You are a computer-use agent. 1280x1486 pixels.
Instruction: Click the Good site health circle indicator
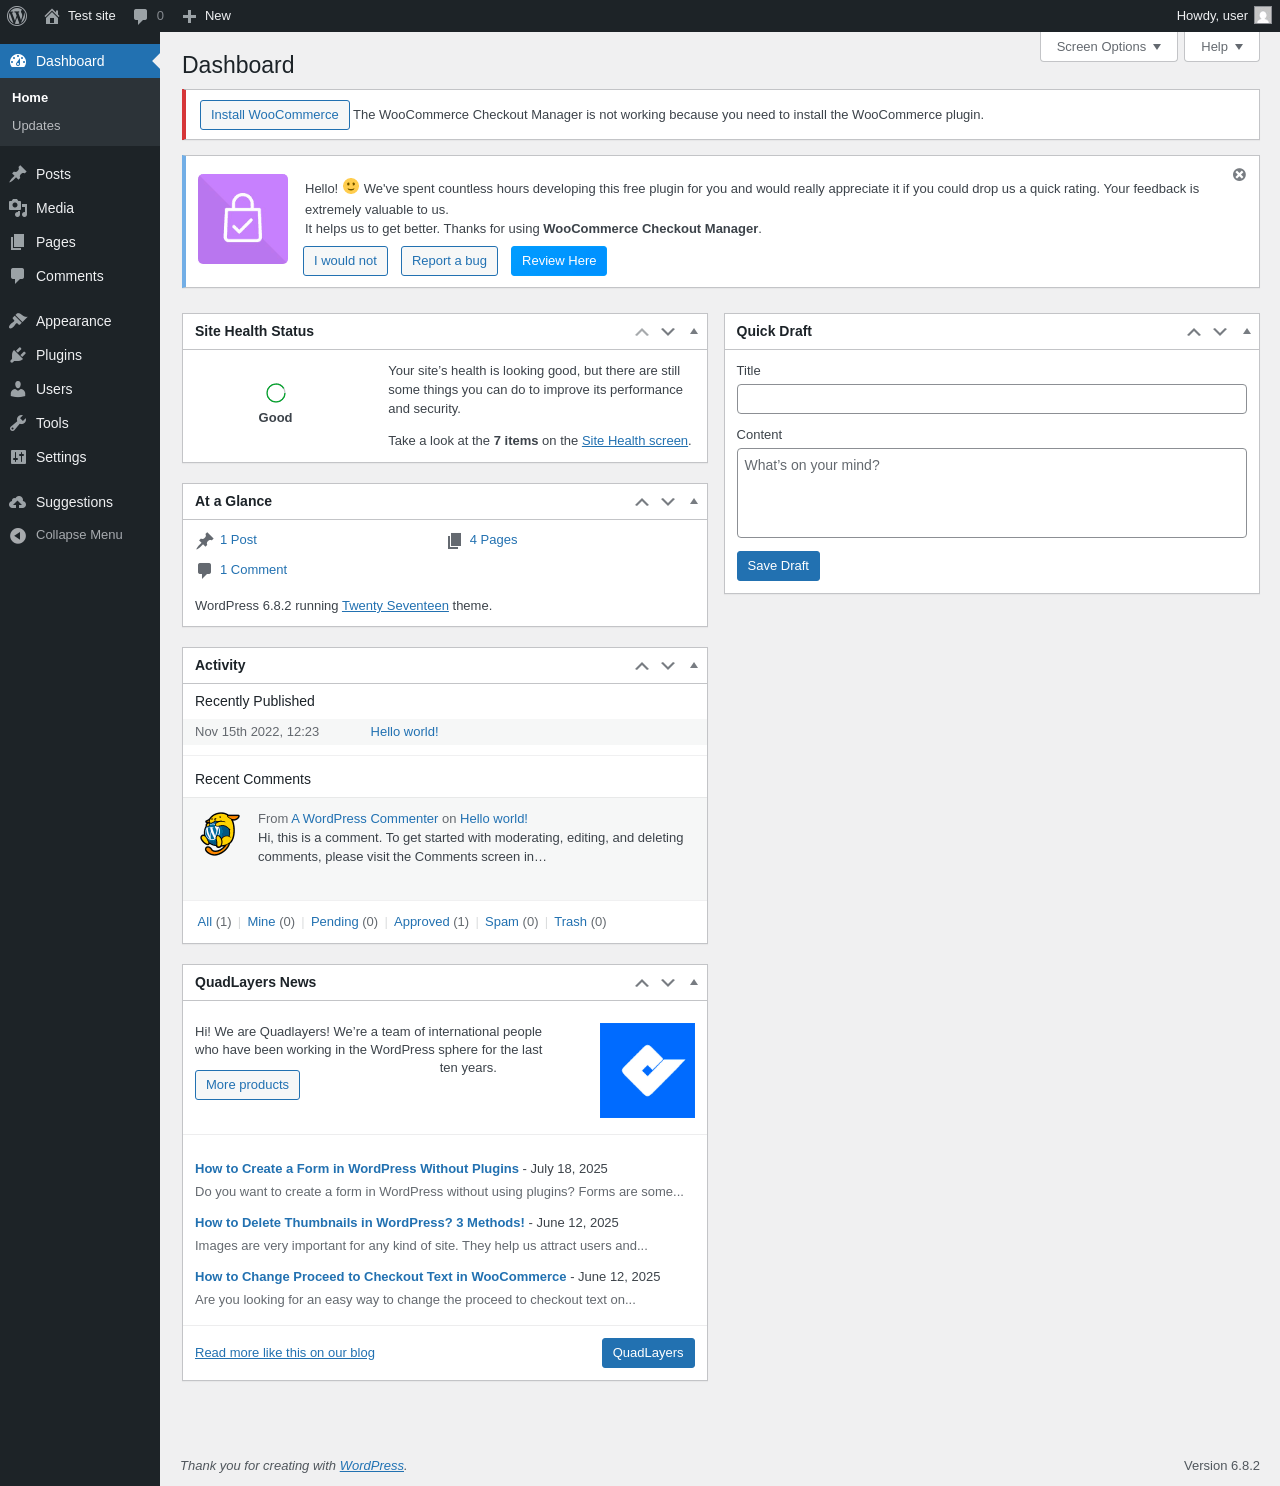276,393
